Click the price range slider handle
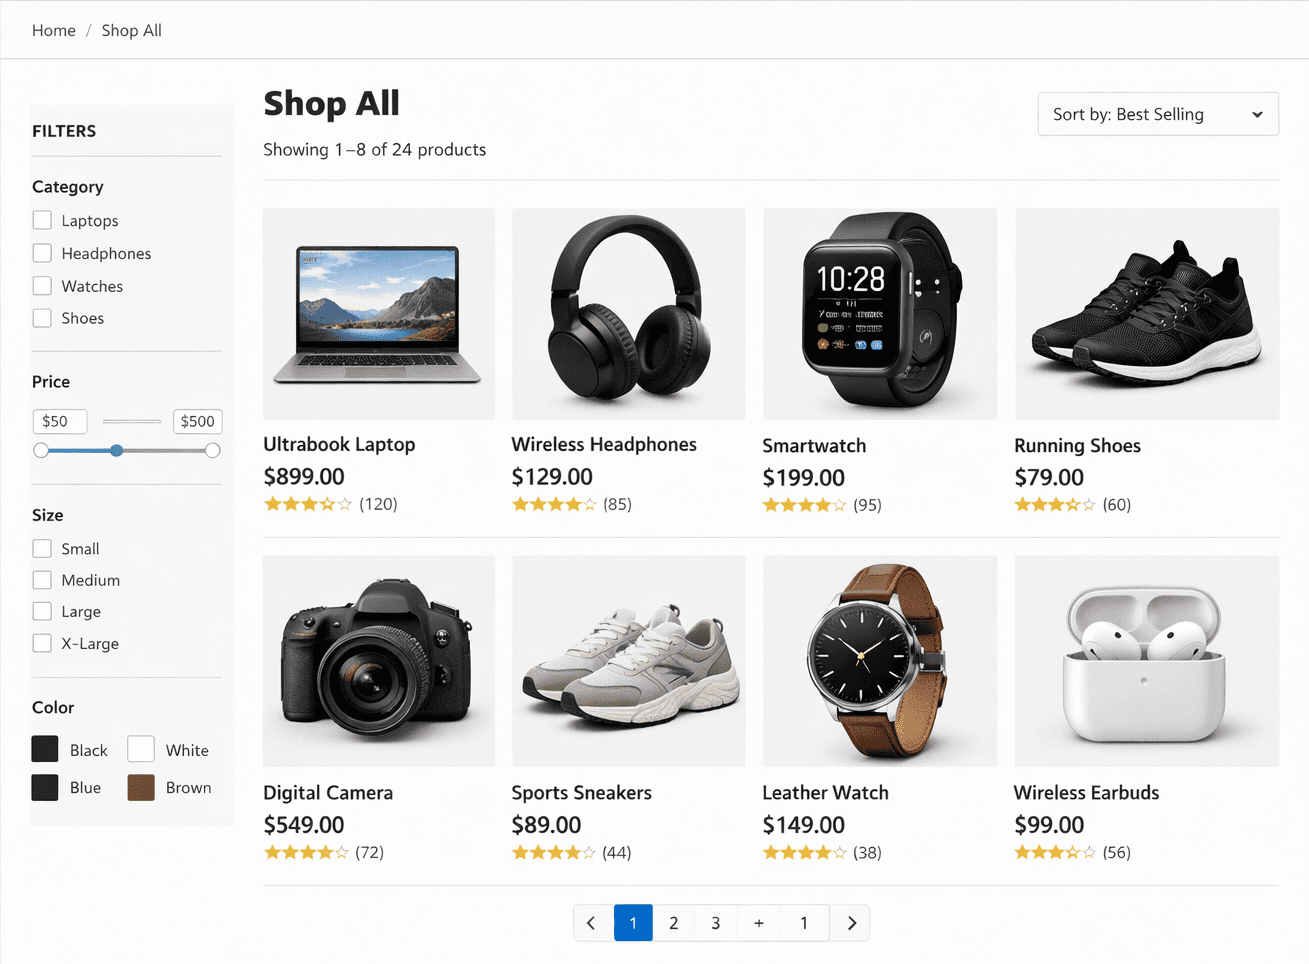 click(x=118, y=450)
